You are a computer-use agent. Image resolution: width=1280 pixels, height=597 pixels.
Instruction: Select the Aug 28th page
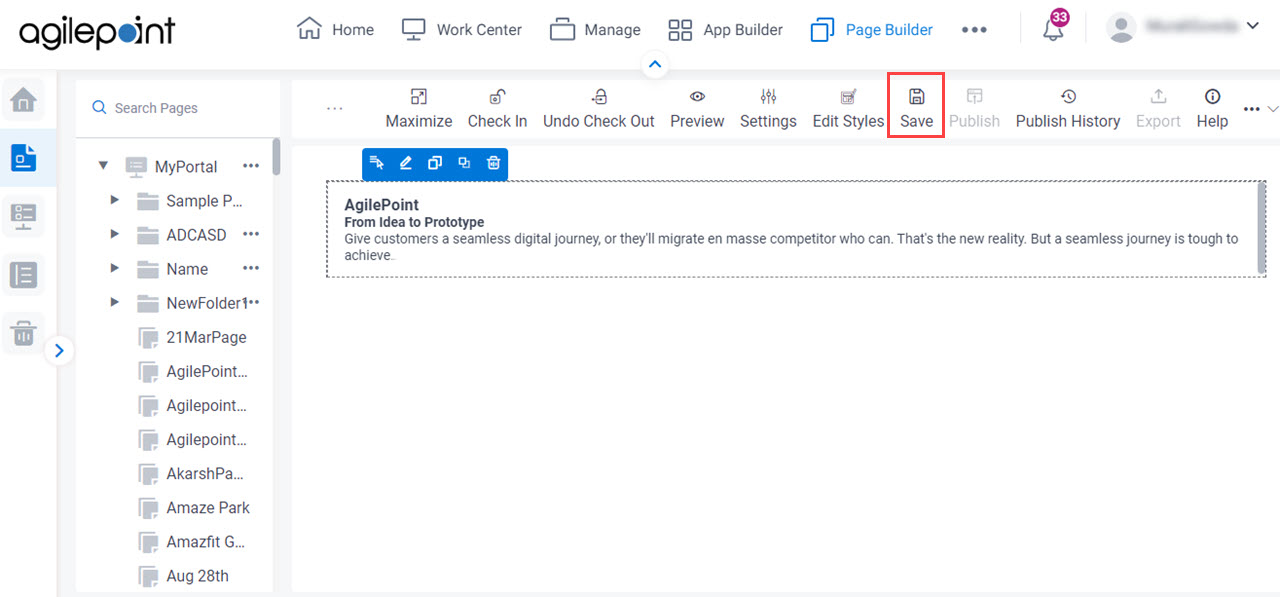197,576
